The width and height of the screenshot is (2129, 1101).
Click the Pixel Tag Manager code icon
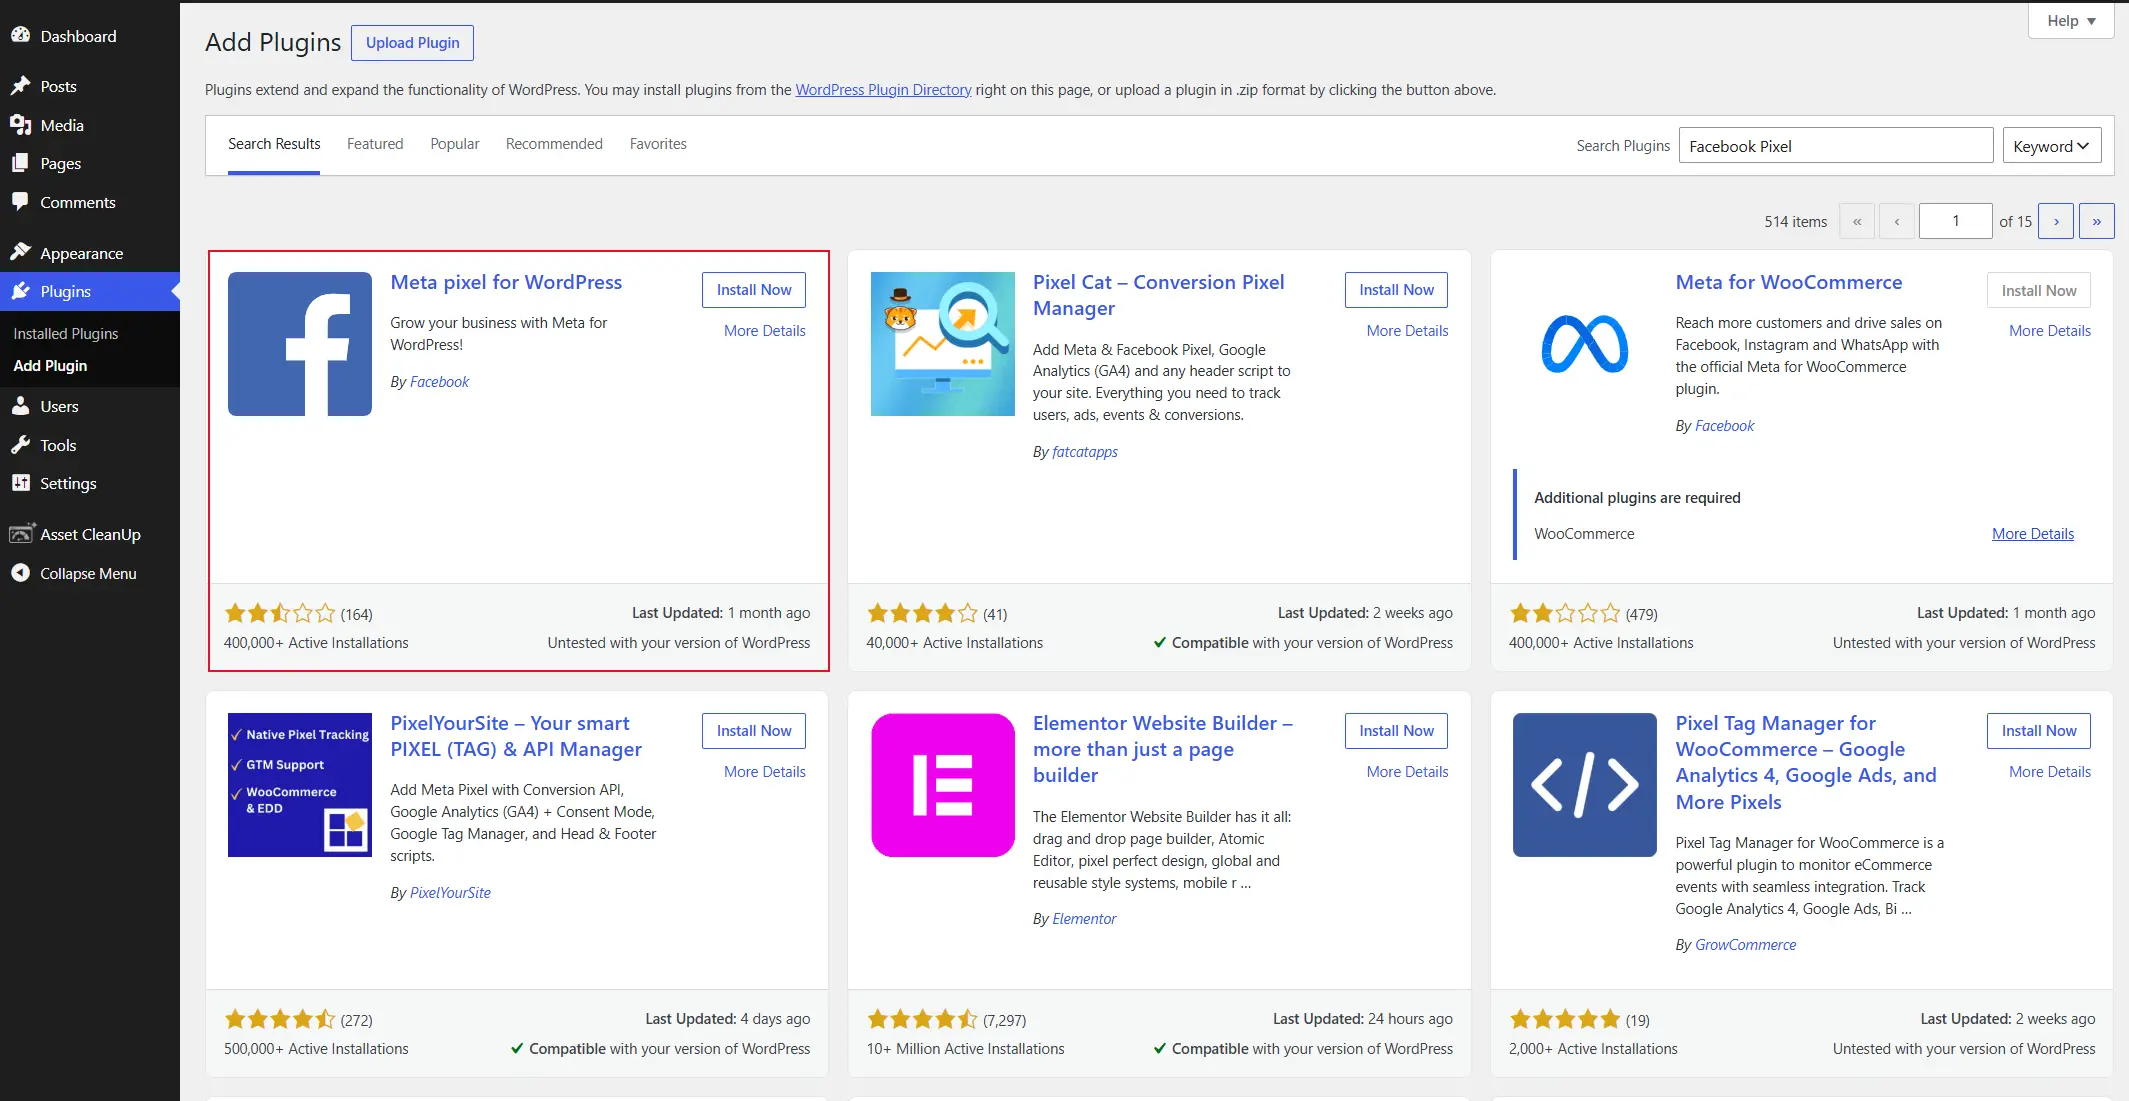[x=1585, y=785]
